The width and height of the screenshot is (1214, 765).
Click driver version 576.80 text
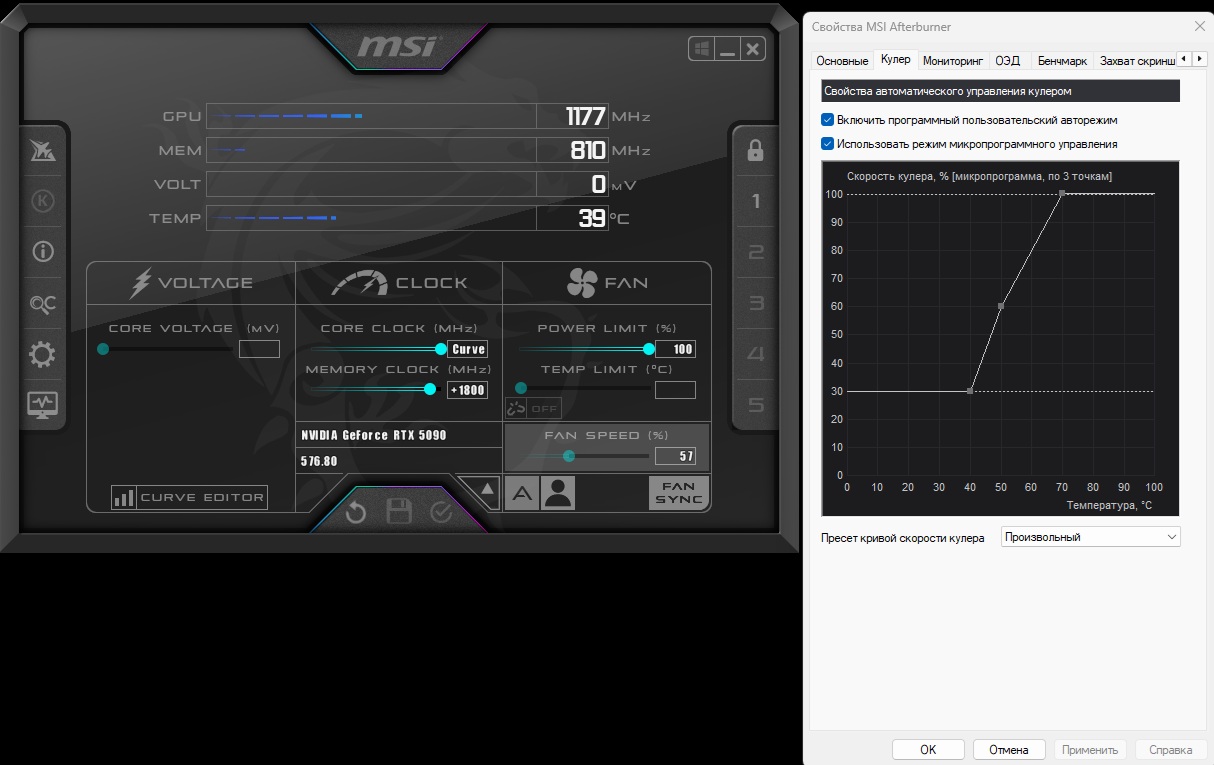click(x=320, y=462)
